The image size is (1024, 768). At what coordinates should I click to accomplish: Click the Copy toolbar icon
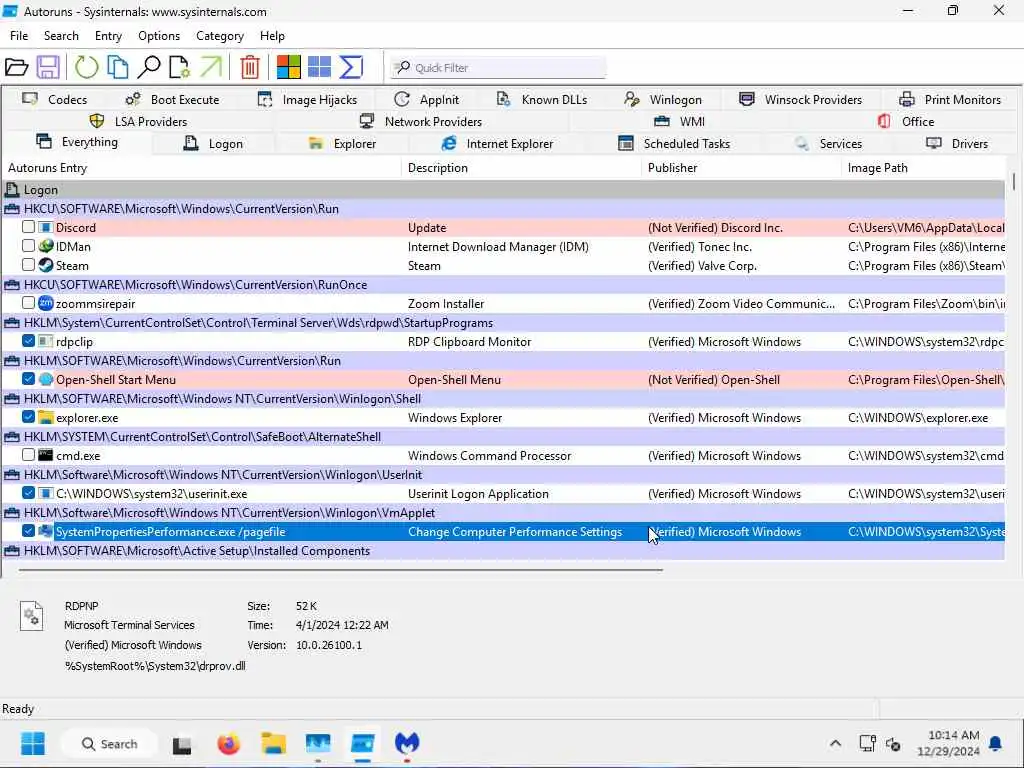pos(118,67)
